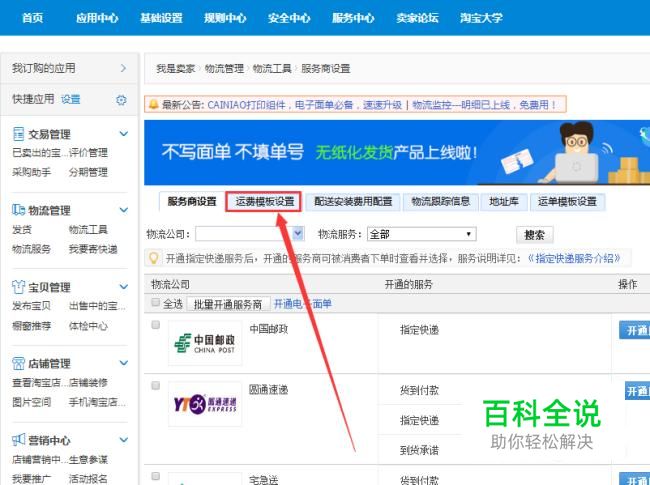Open the 指定快递服务介绍 link
Image resolution: width=650 pixels, height=485 pixels.
pyautogui.click(x=574, y=259)
